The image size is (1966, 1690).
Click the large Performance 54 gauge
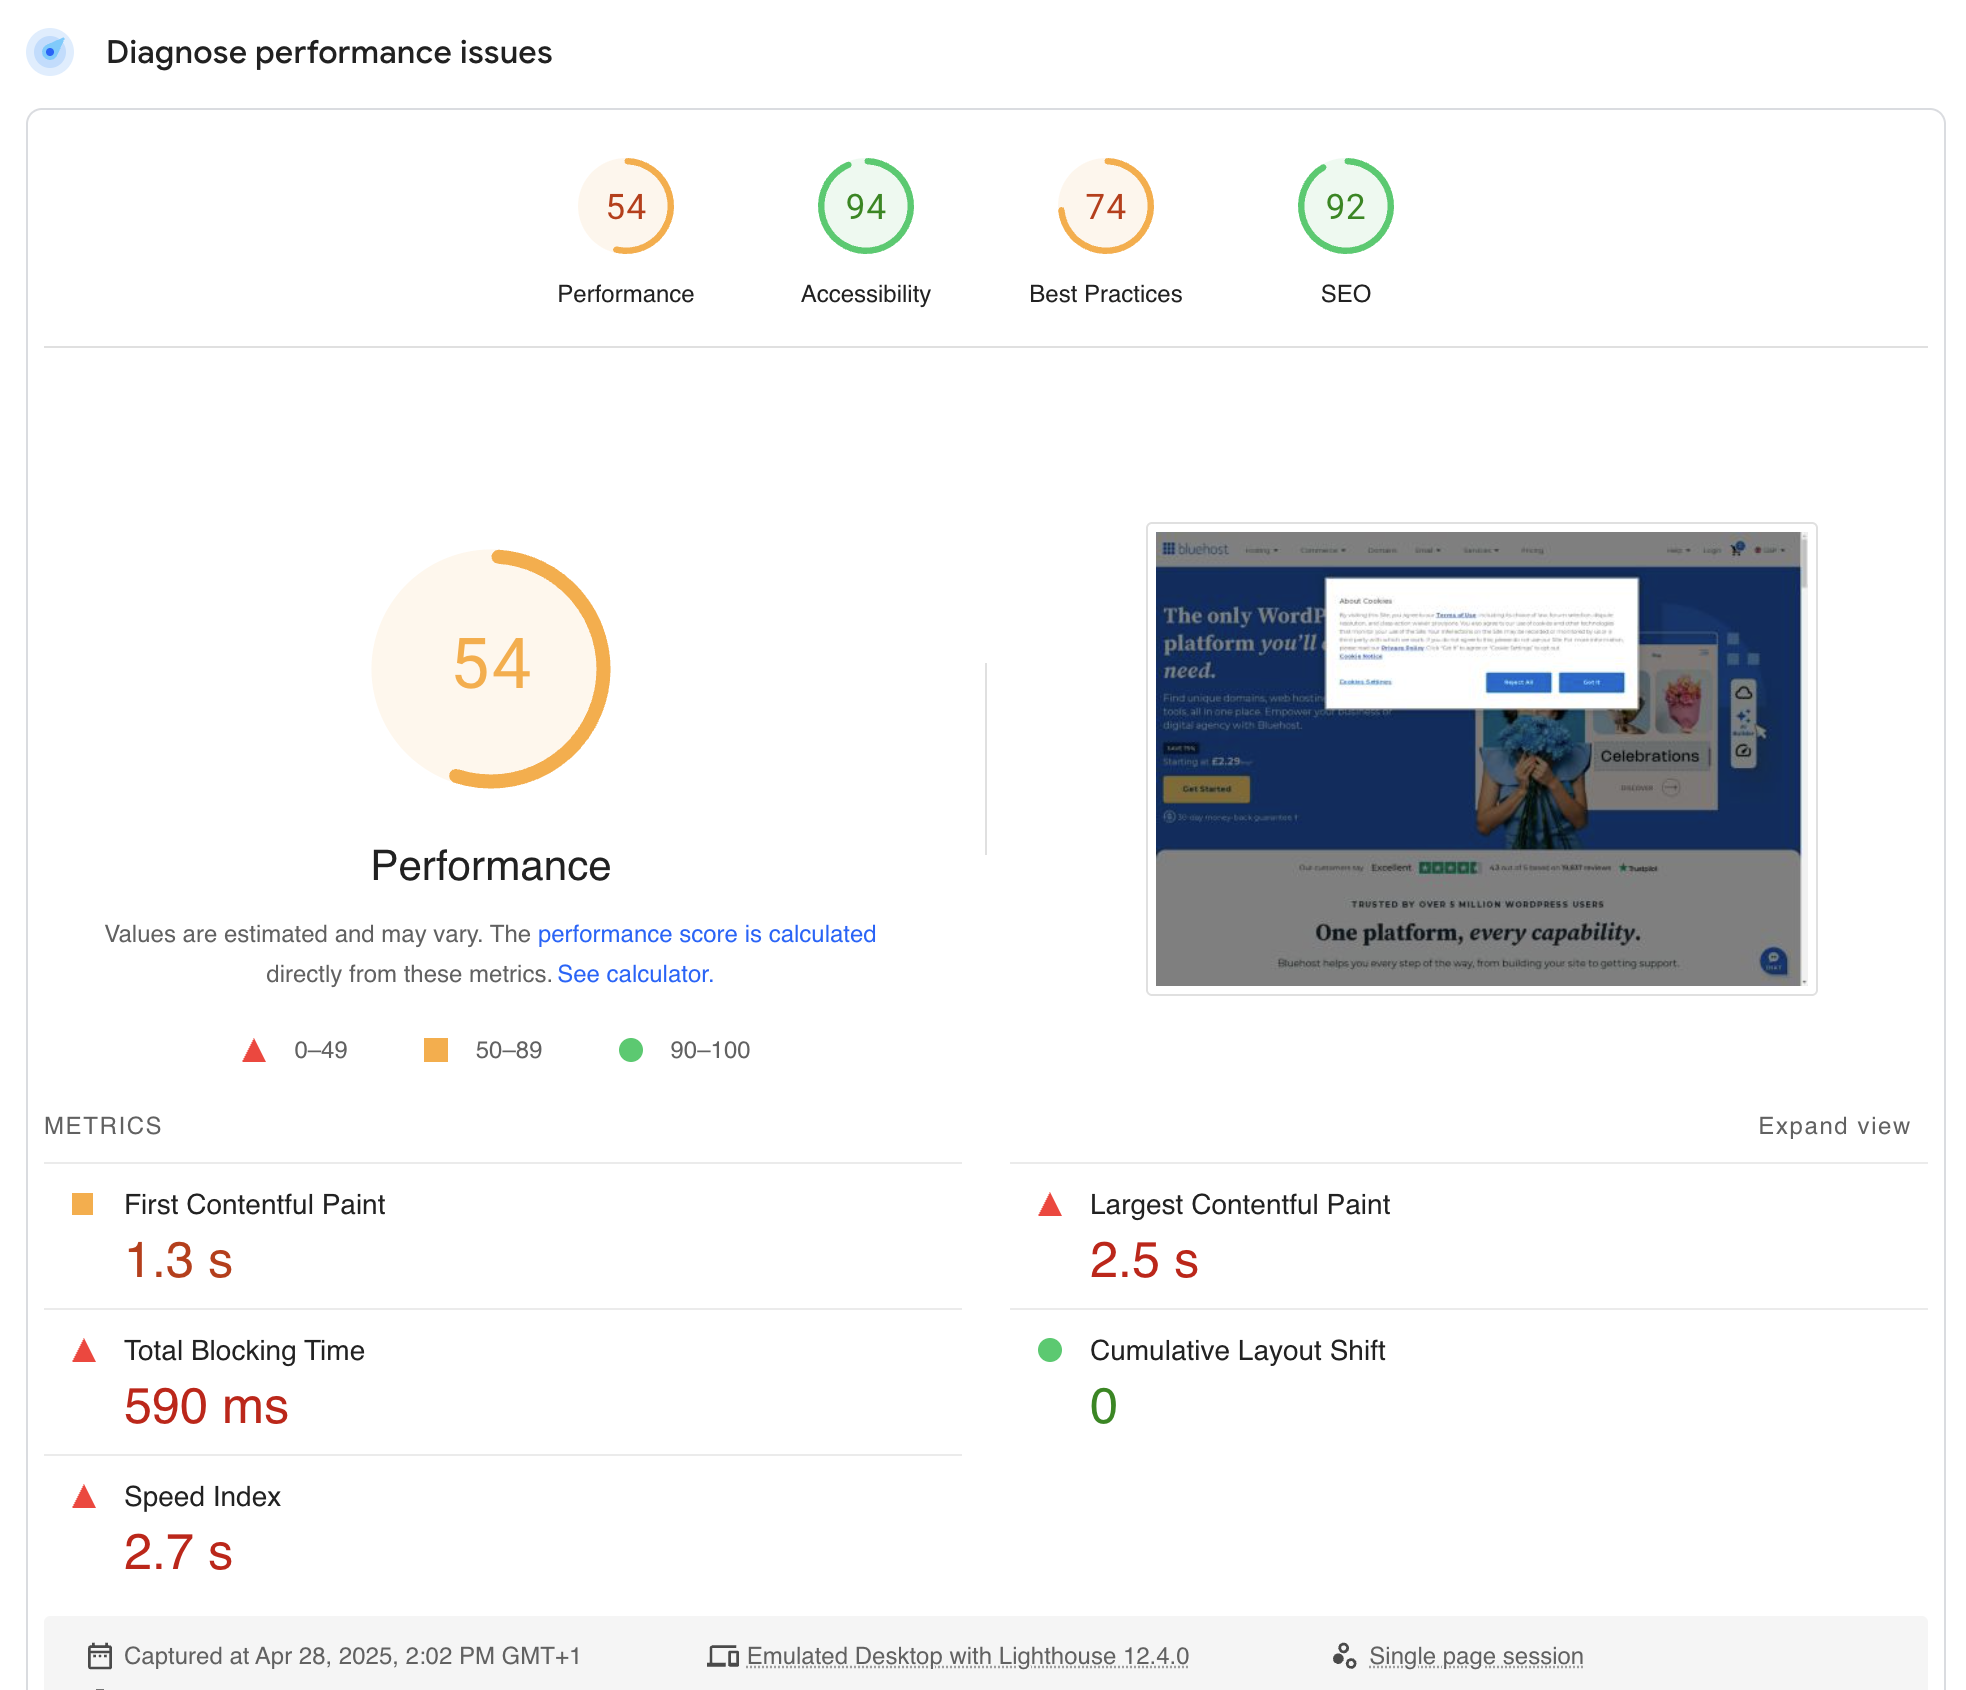[491, 668]
